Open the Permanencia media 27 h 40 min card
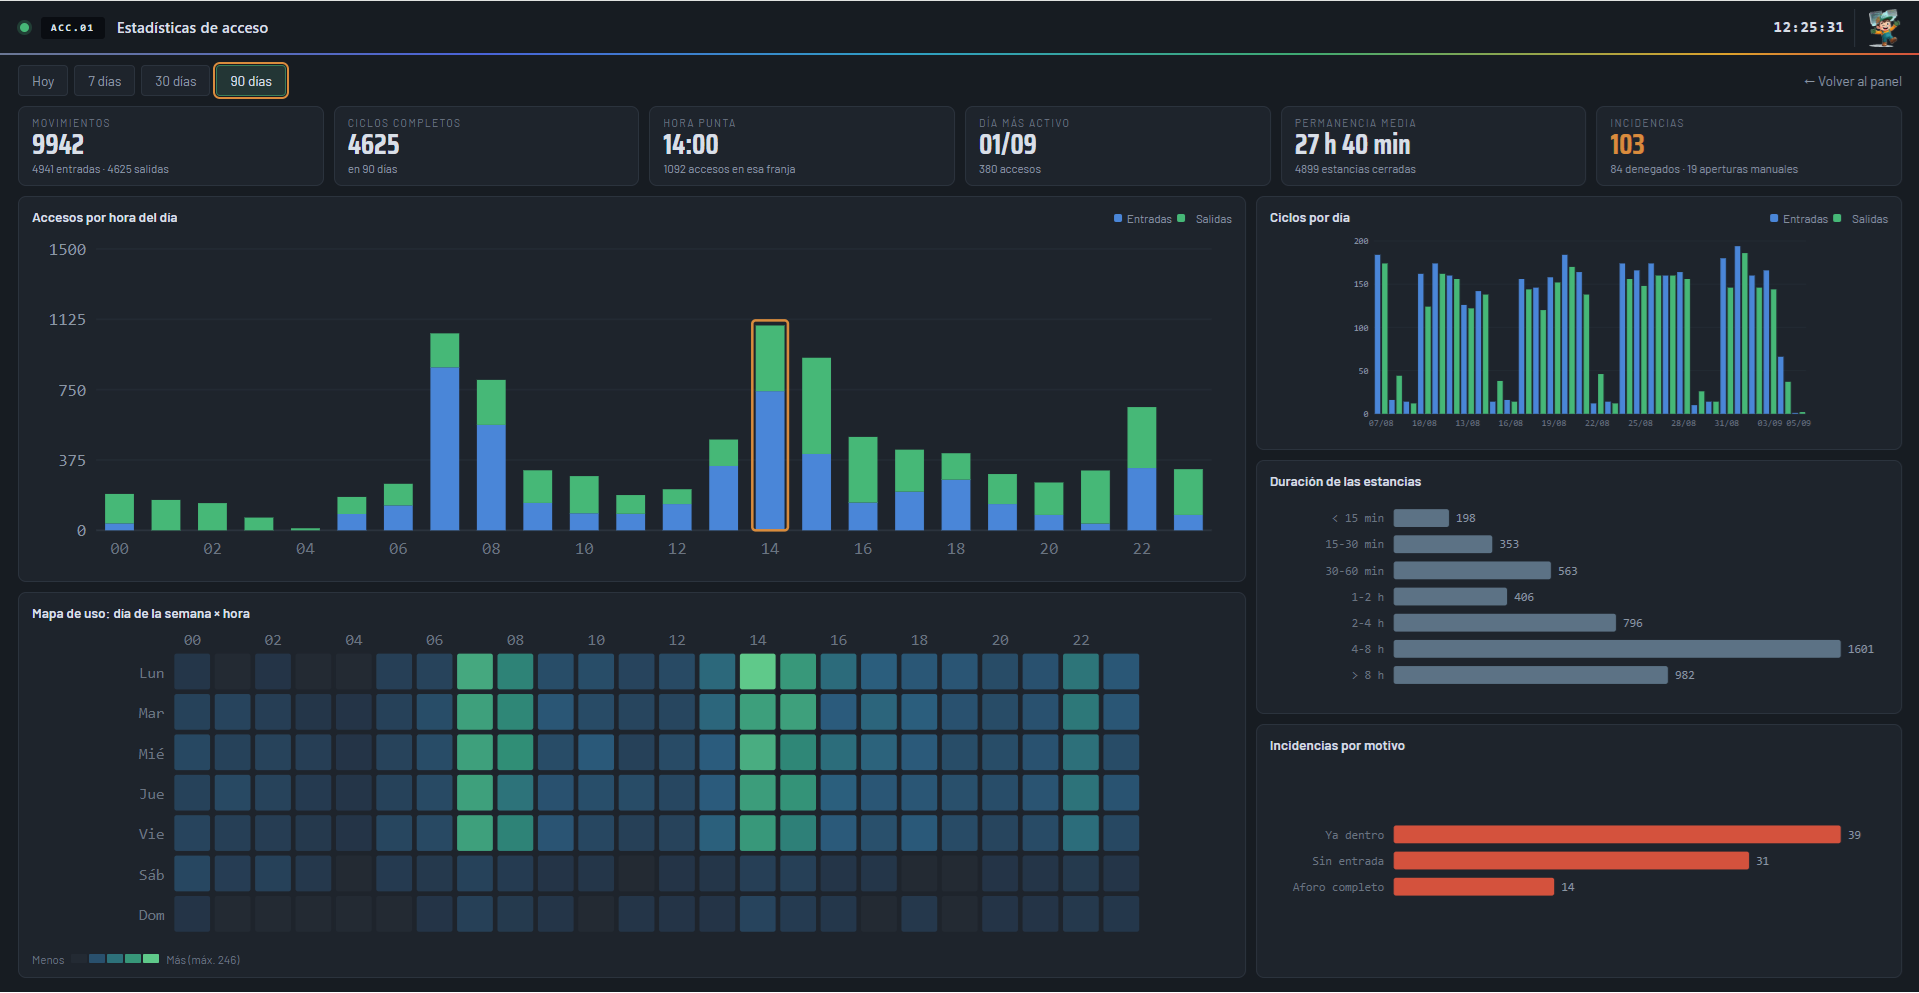This screenshot has width=1919, height=993. pyautogui.click(x=1433, y=146)
